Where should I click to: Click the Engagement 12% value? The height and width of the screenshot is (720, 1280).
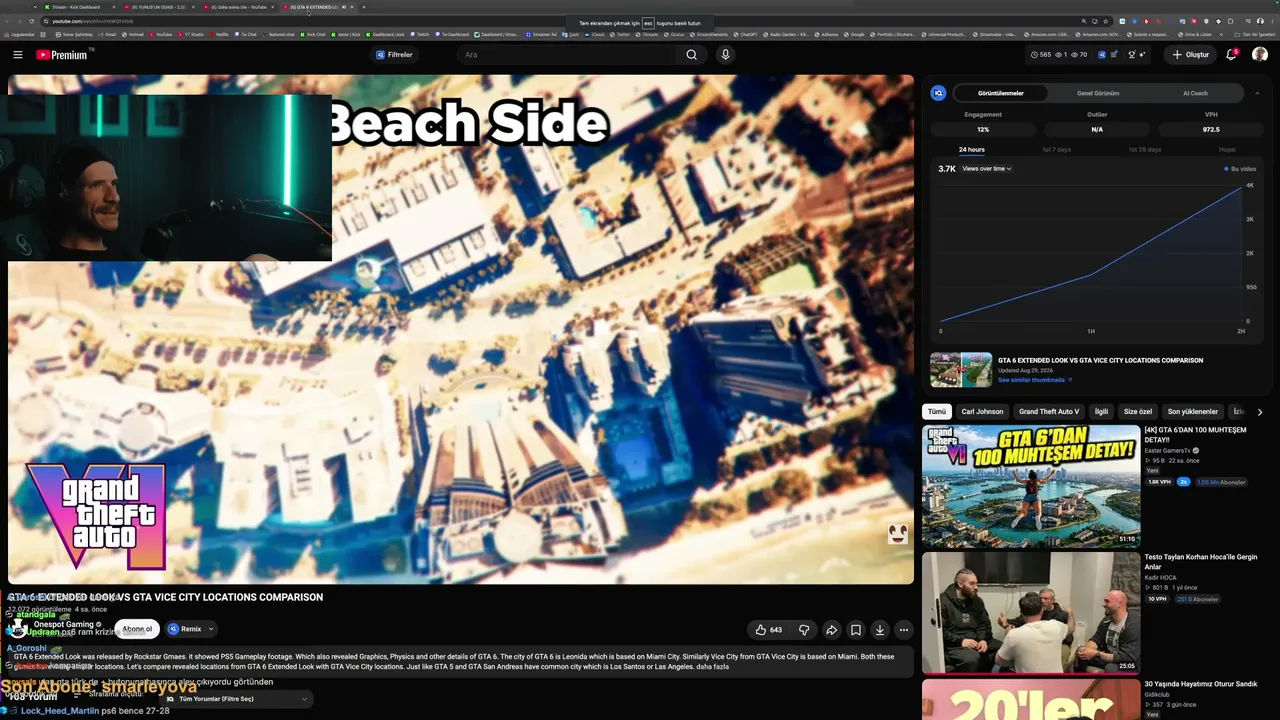[x=983, y=130]
